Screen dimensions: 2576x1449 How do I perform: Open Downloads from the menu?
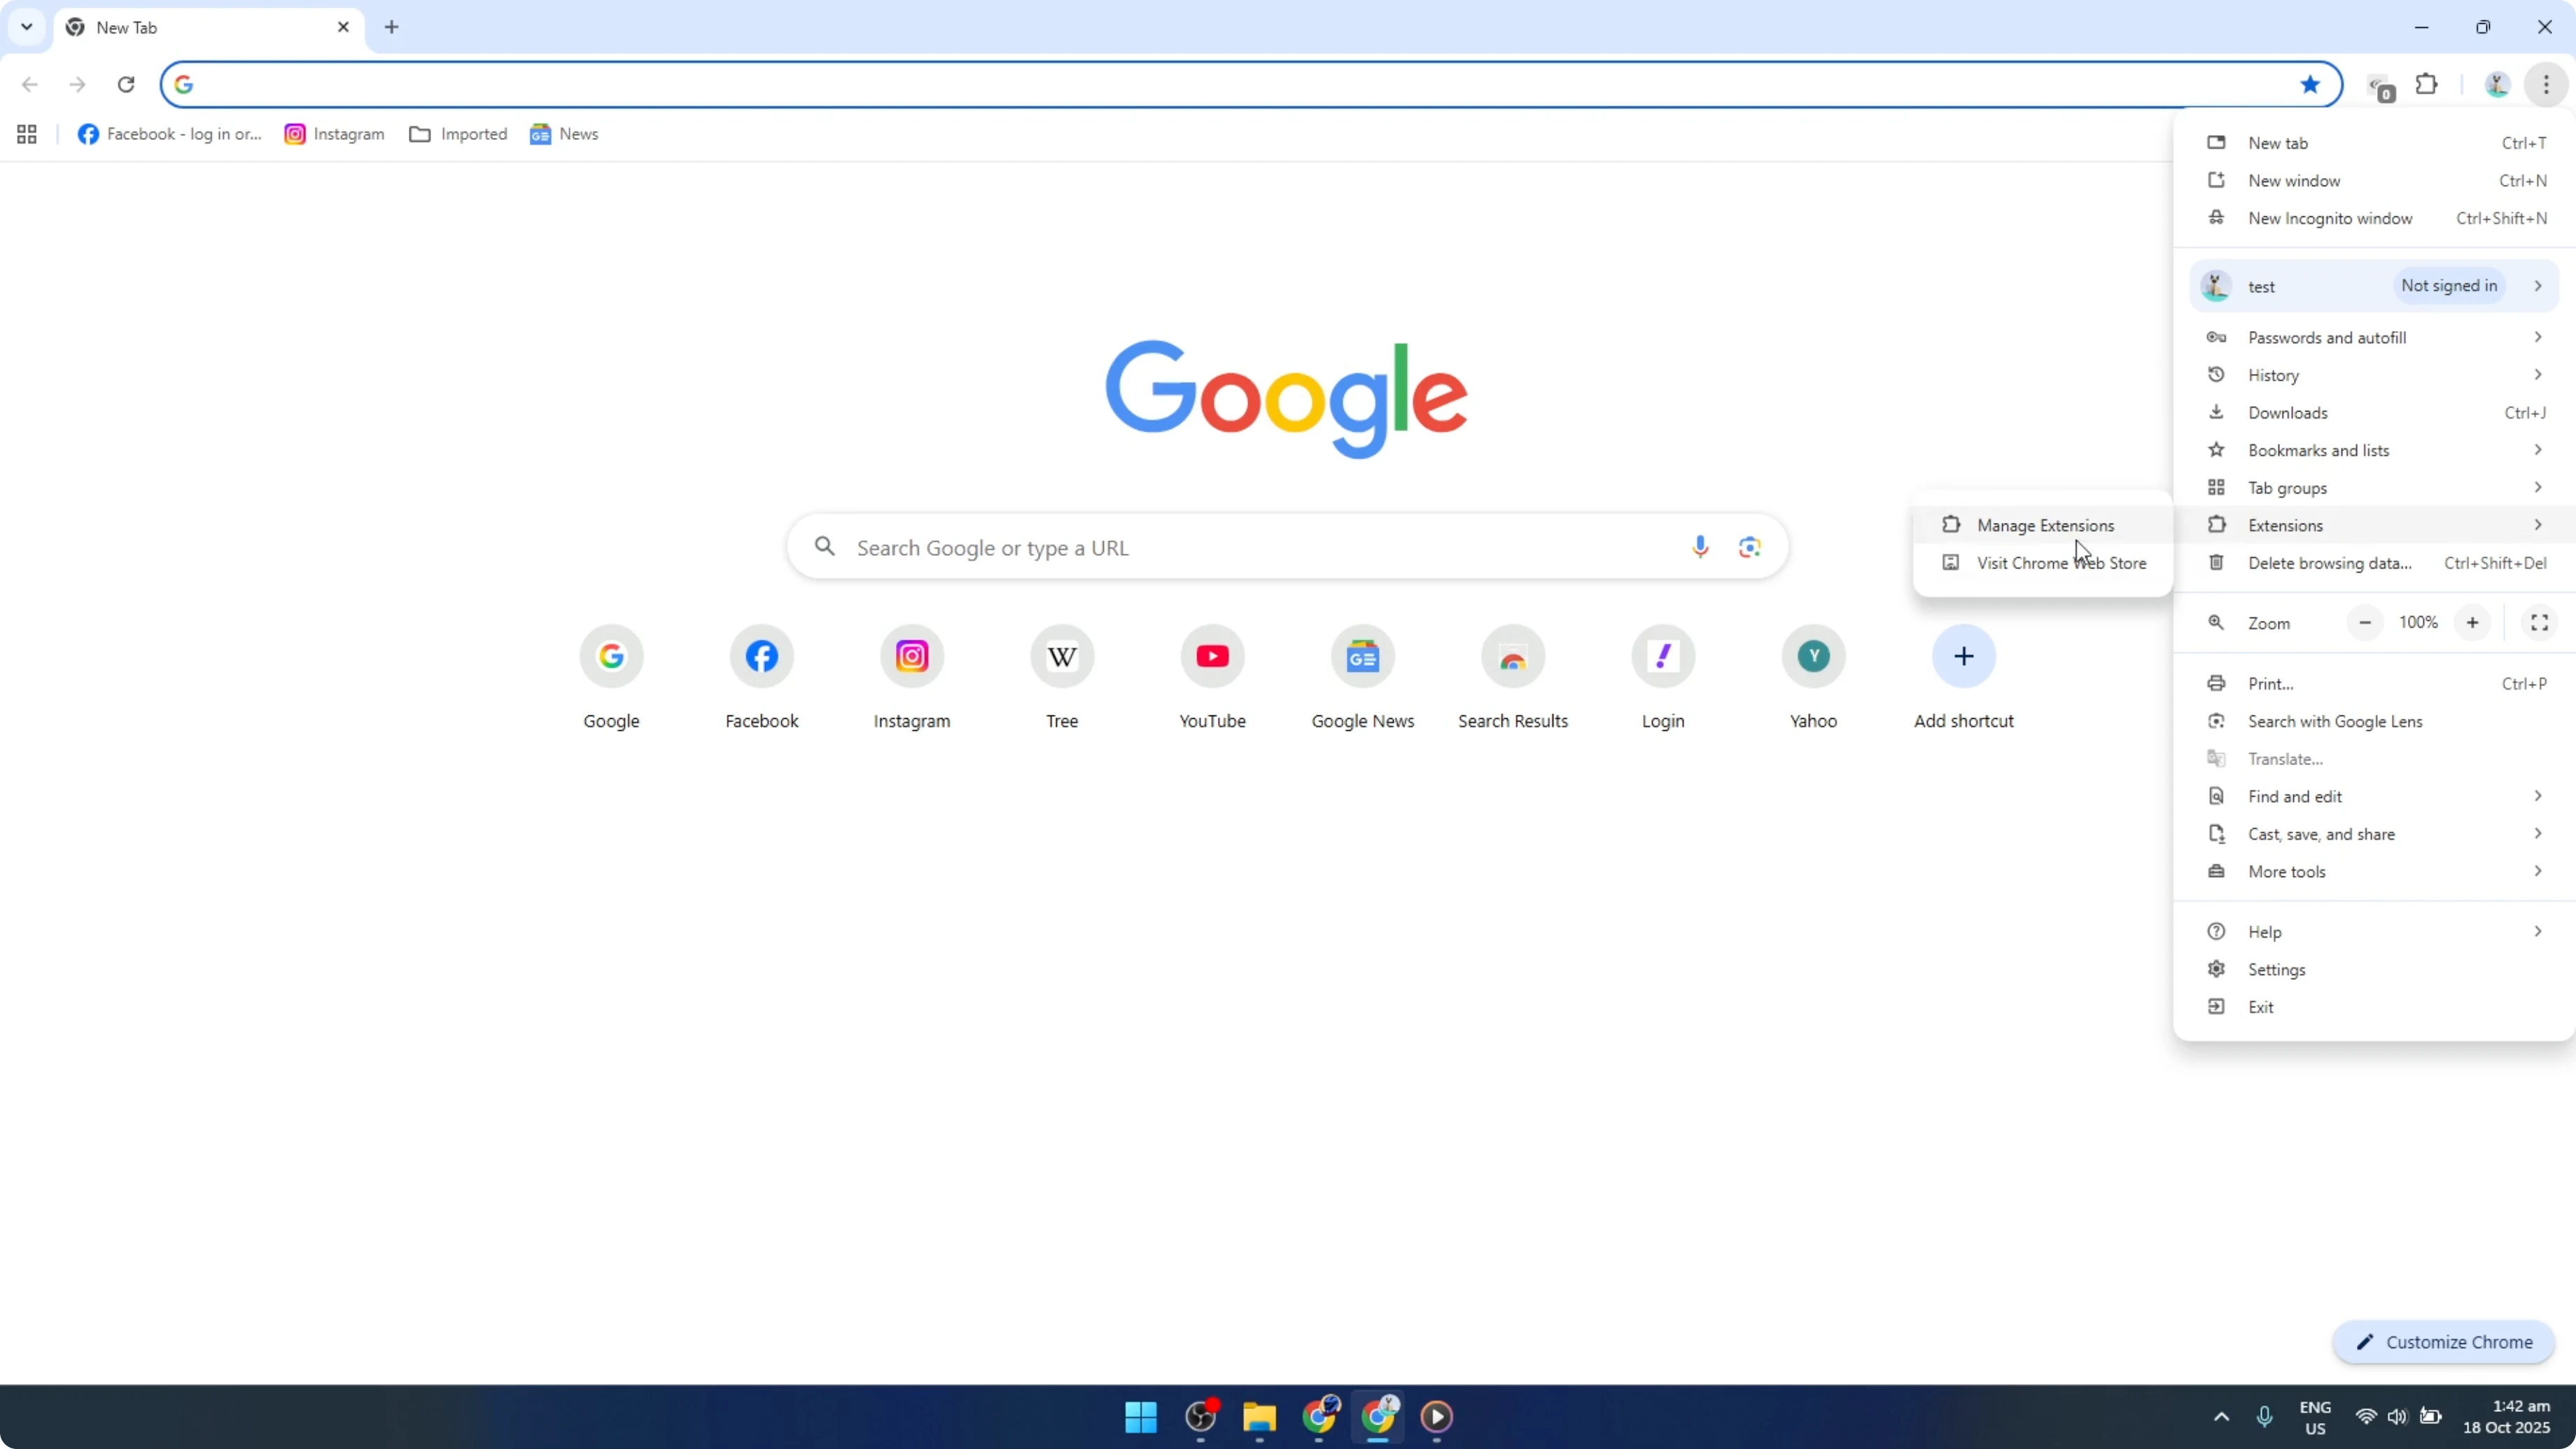point(2375,413)
